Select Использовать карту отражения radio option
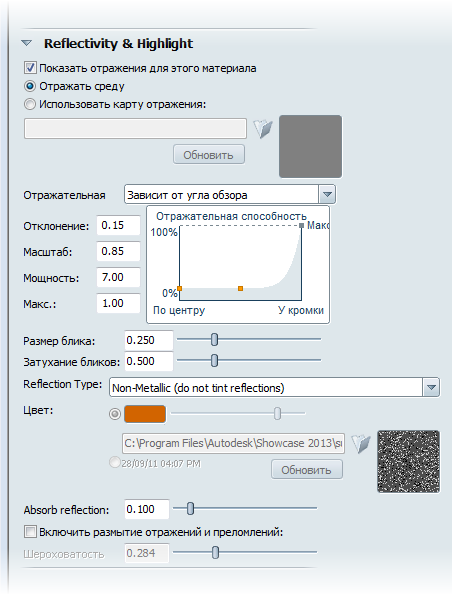Screen dimensions: 452x595 30,104
